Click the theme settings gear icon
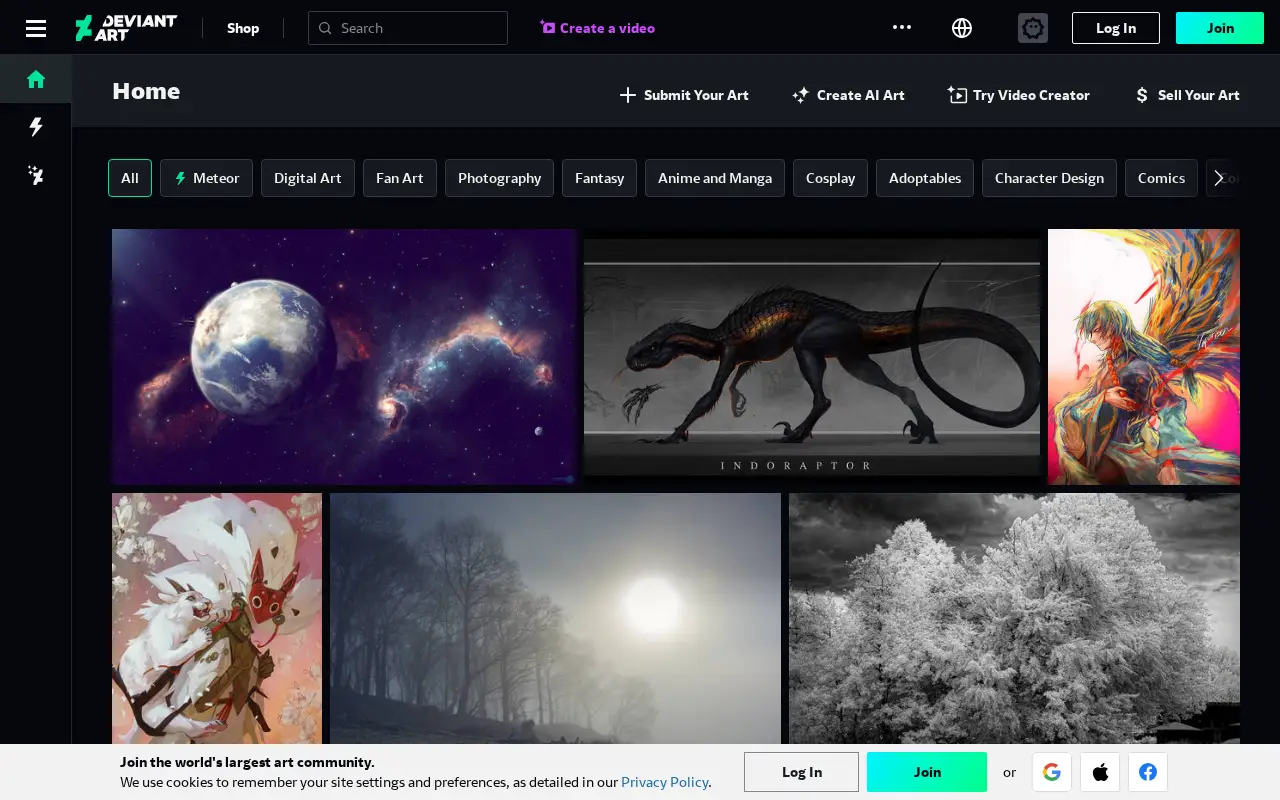This screenshot has width=1280, height=800. [x=1033, y=28]
